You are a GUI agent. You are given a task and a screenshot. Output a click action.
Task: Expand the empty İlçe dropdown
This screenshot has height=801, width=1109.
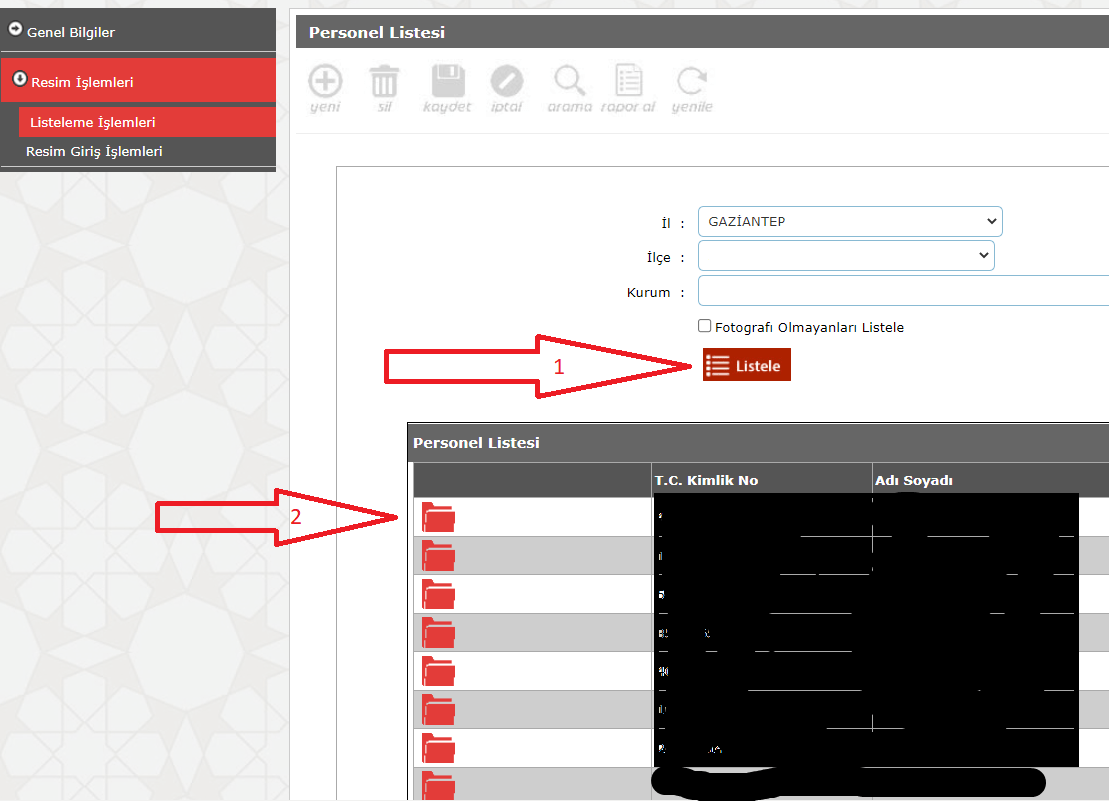tap(846, 256)
